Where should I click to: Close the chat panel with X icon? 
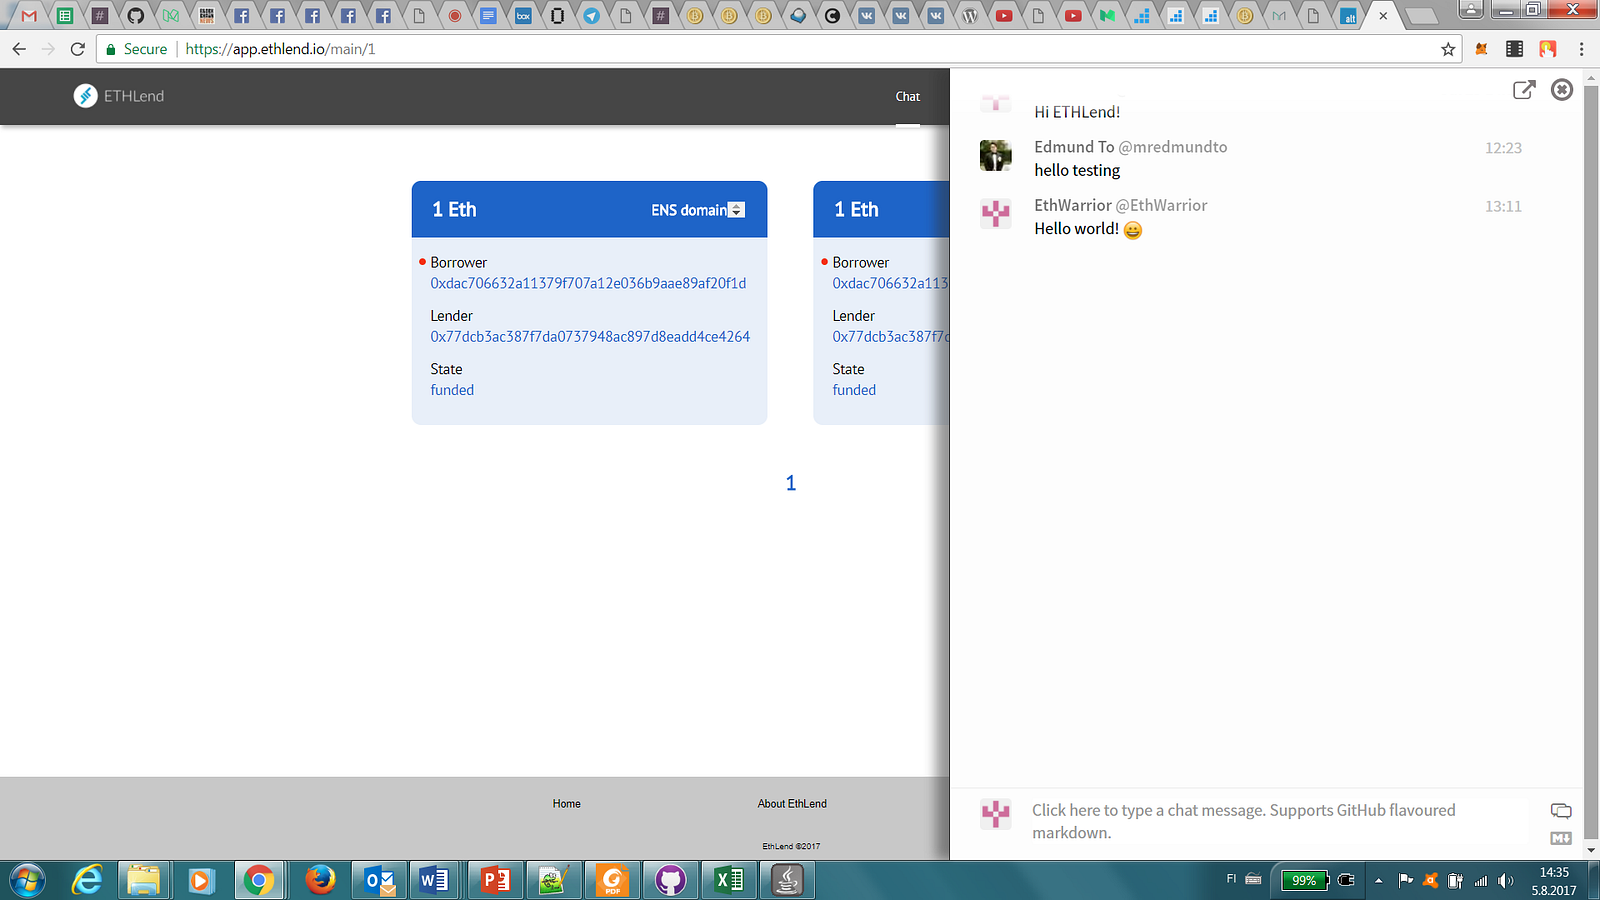[x=1561, y=90]
